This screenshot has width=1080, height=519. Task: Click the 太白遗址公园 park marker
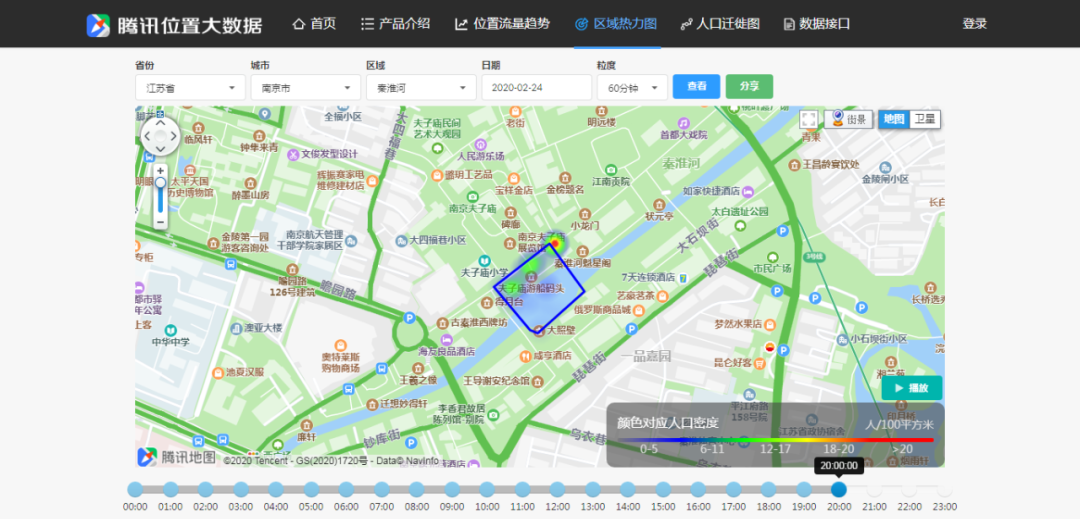(x=740, y=226)
